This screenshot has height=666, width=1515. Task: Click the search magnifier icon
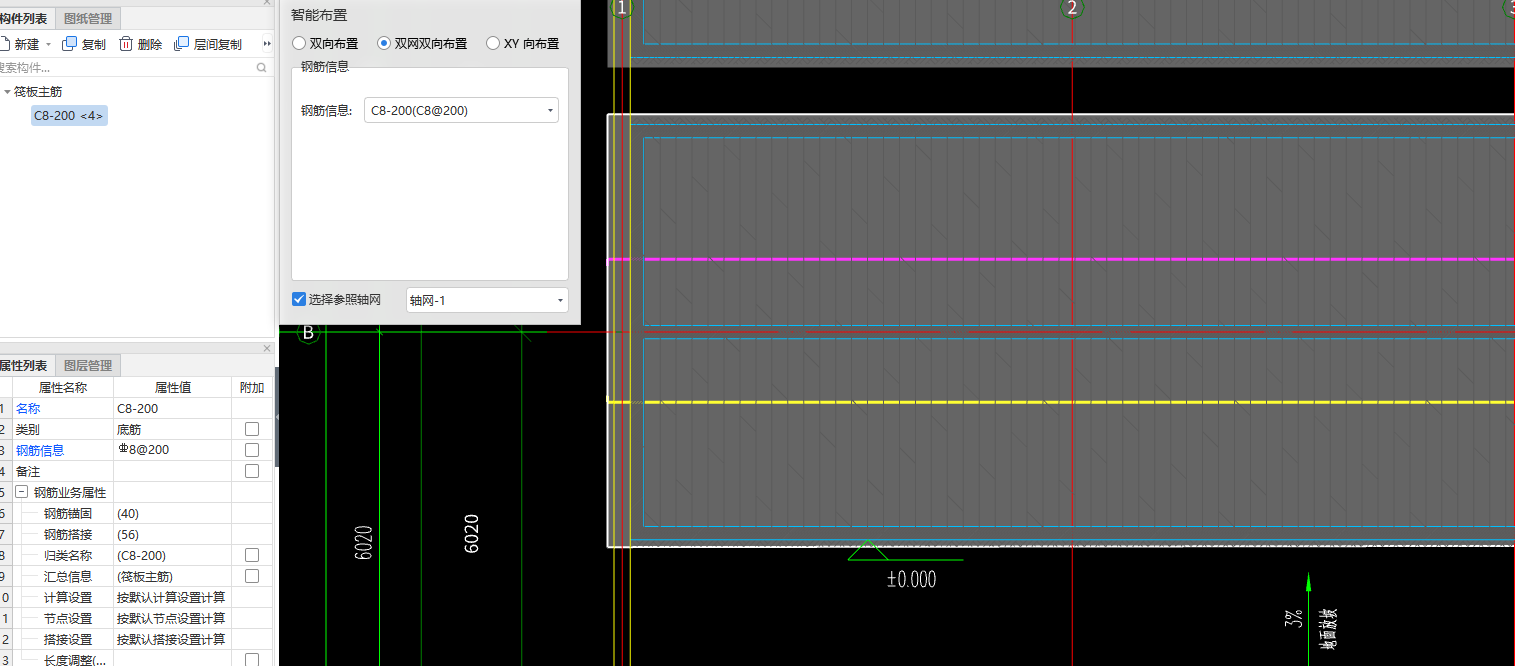pos(262,68)
